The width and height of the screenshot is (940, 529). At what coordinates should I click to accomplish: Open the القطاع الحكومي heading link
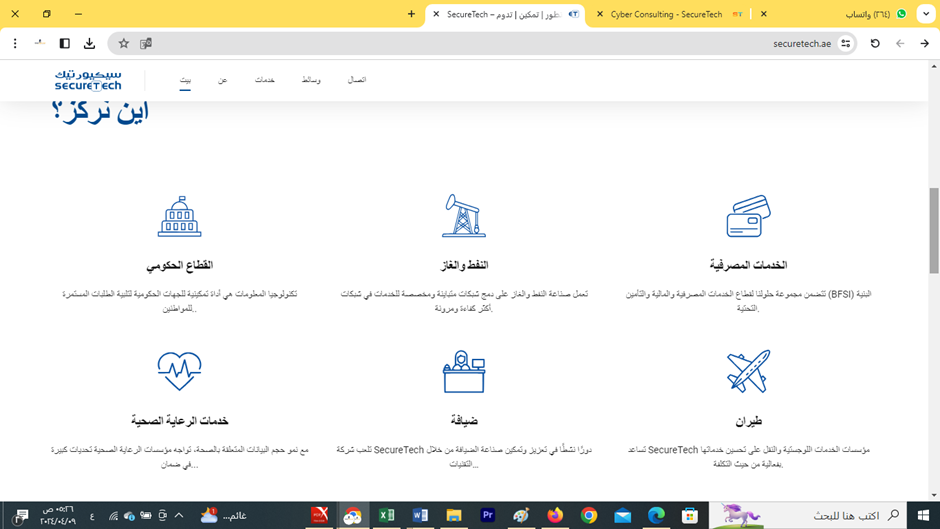pyautogui.click(x=179, y=265)
